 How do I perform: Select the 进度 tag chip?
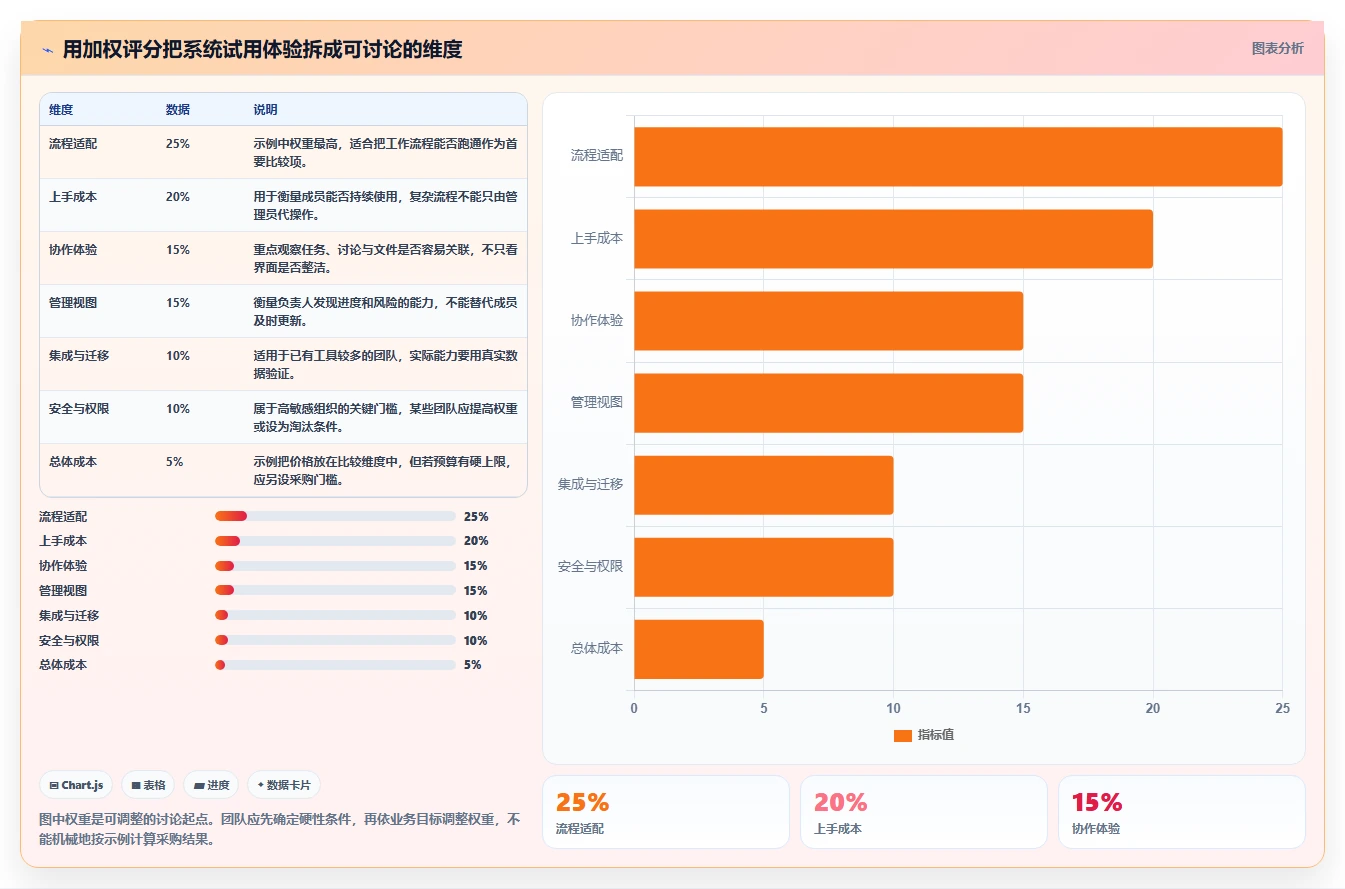pos(211,785)
